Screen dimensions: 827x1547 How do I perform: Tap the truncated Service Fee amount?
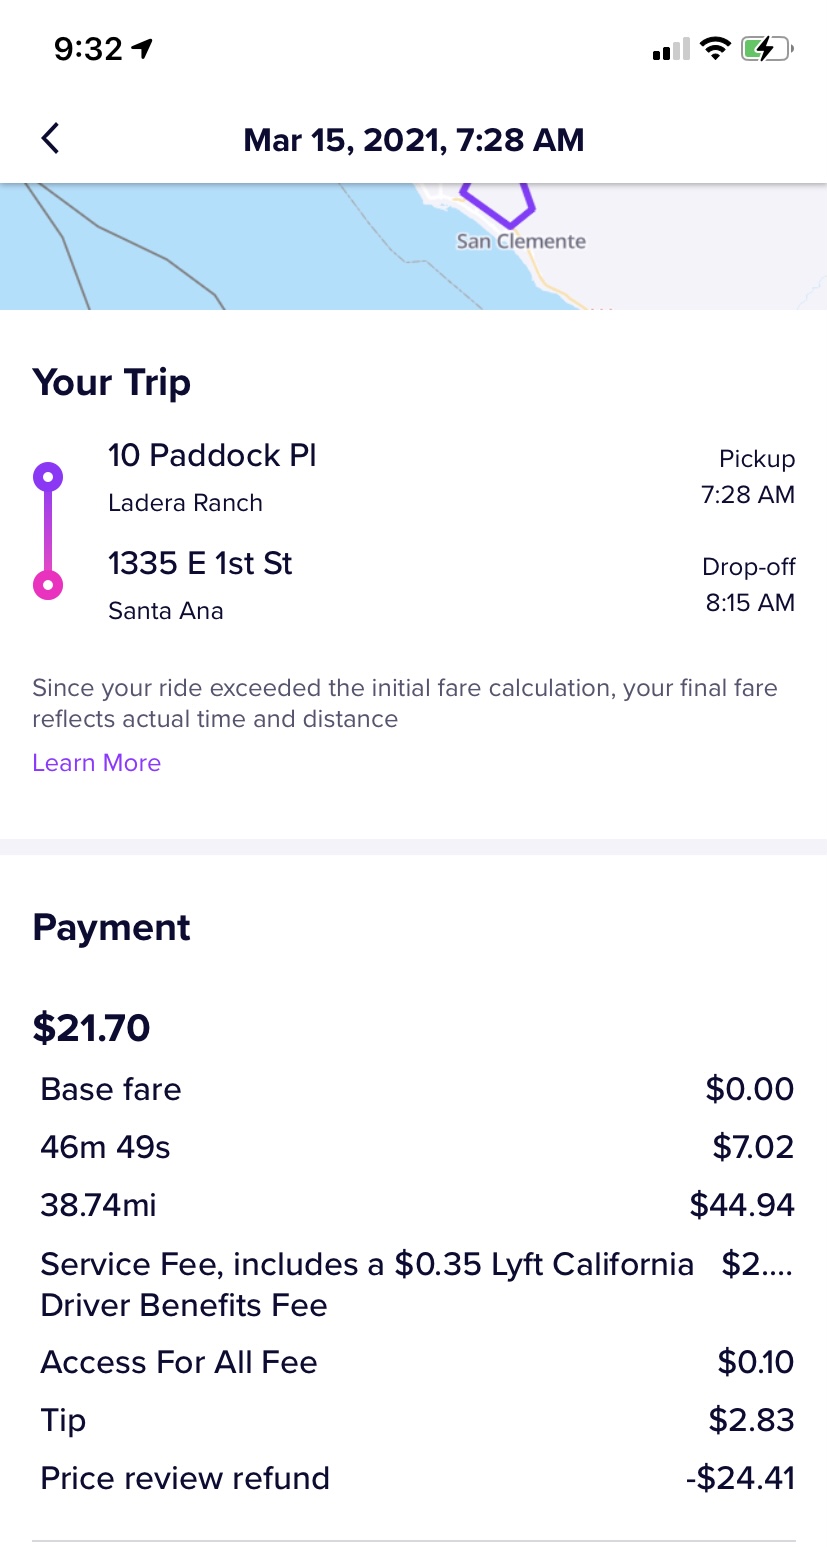757,1264
